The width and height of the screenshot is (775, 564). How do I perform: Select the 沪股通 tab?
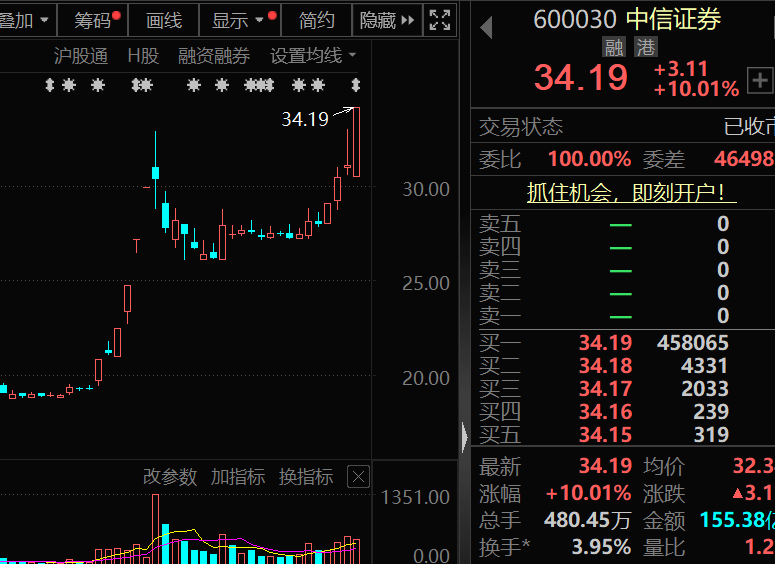point(81,56)
